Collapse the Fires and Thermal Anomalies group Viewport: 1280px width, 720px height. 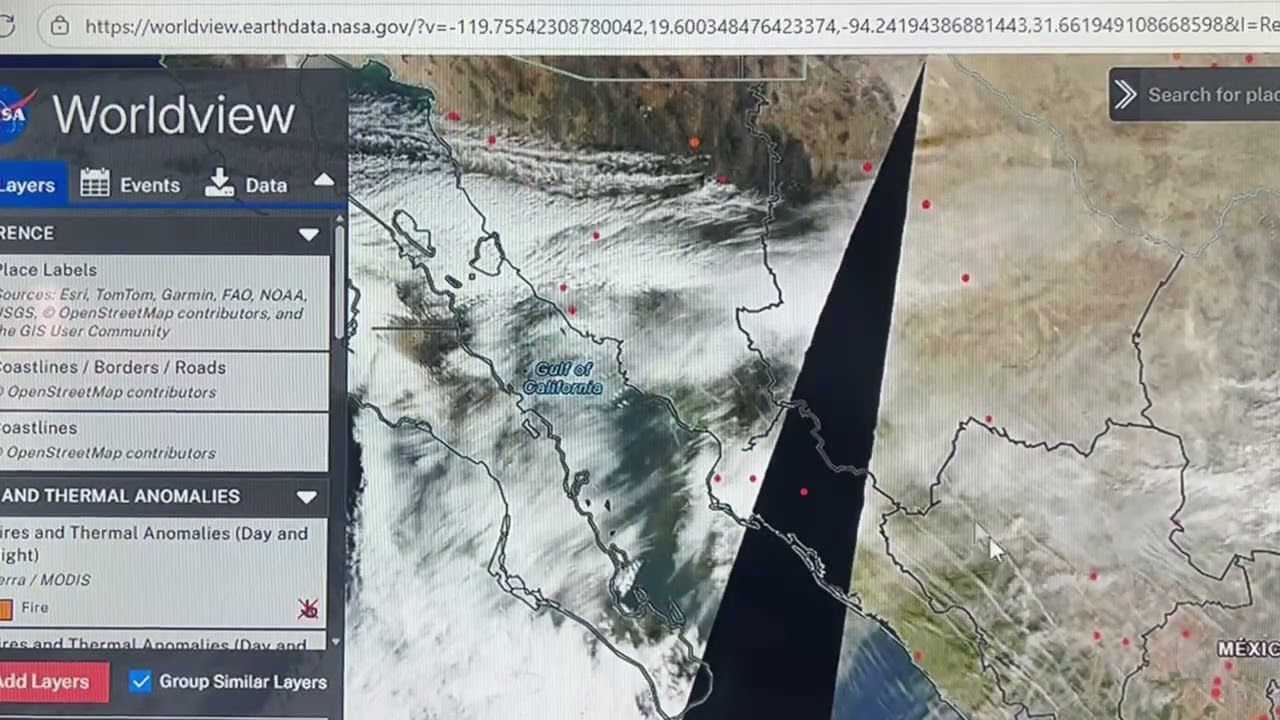pyautogui.click(x=306, y=497)
